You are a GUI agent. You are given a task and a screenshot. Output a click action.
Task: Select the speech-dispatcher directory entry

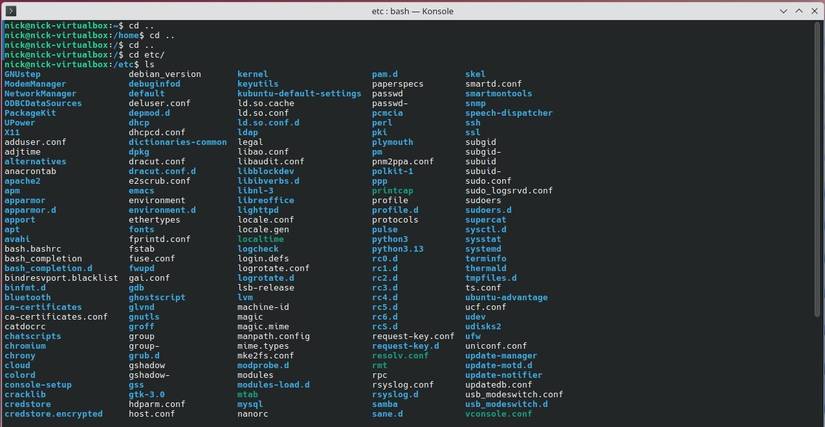click(508, 113)
